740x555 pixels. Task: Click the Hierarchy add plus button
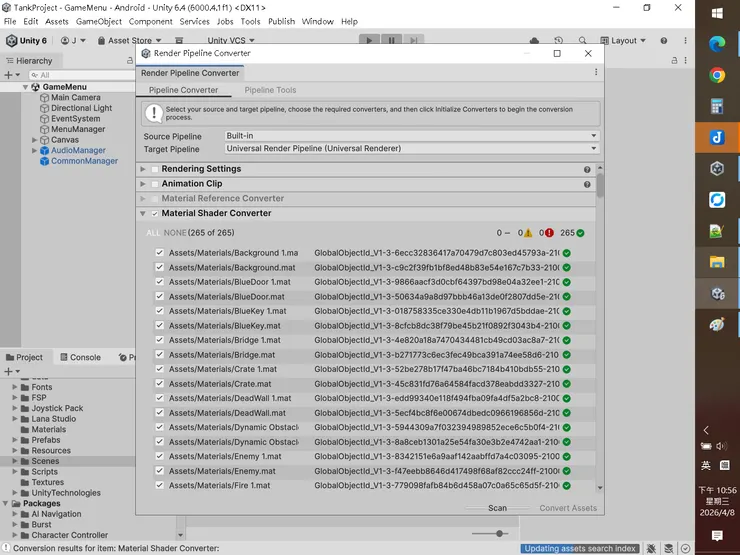click(x=8, y=75)
